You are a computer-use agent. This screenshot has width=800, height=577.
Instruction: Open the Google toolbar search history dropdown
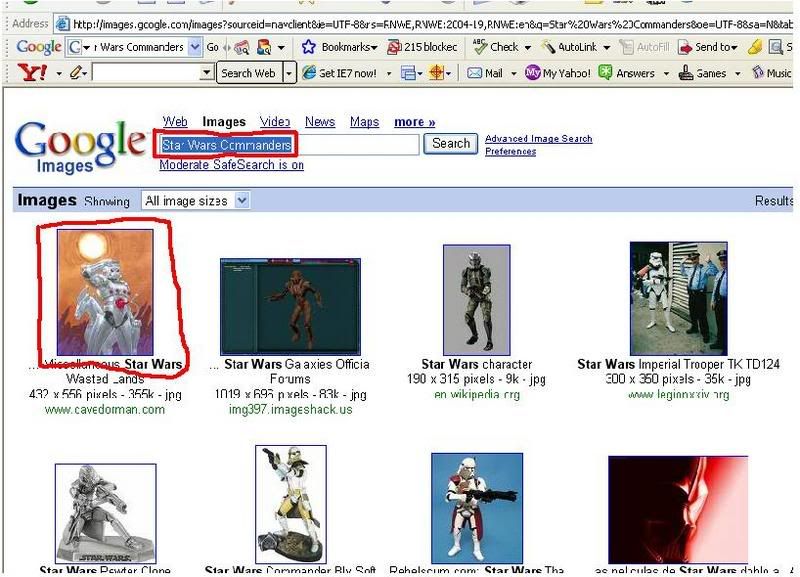[194, 47]
